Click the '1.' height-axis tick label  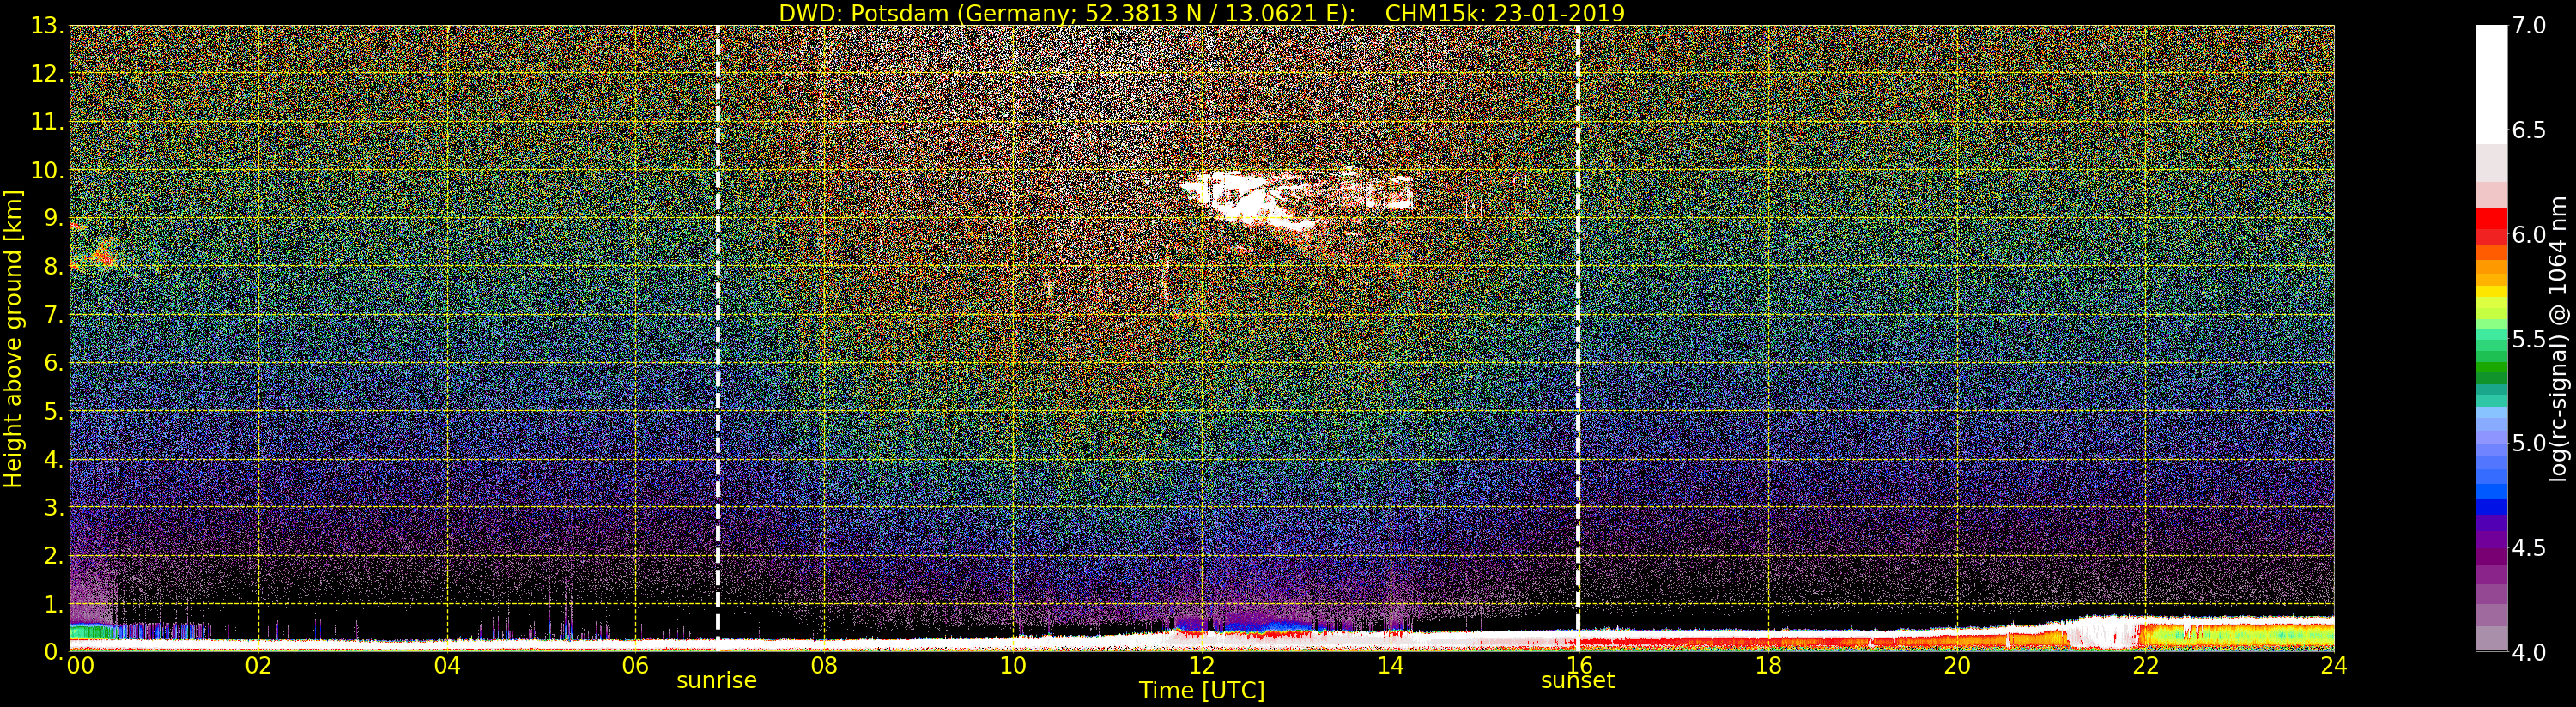(54, 603)
